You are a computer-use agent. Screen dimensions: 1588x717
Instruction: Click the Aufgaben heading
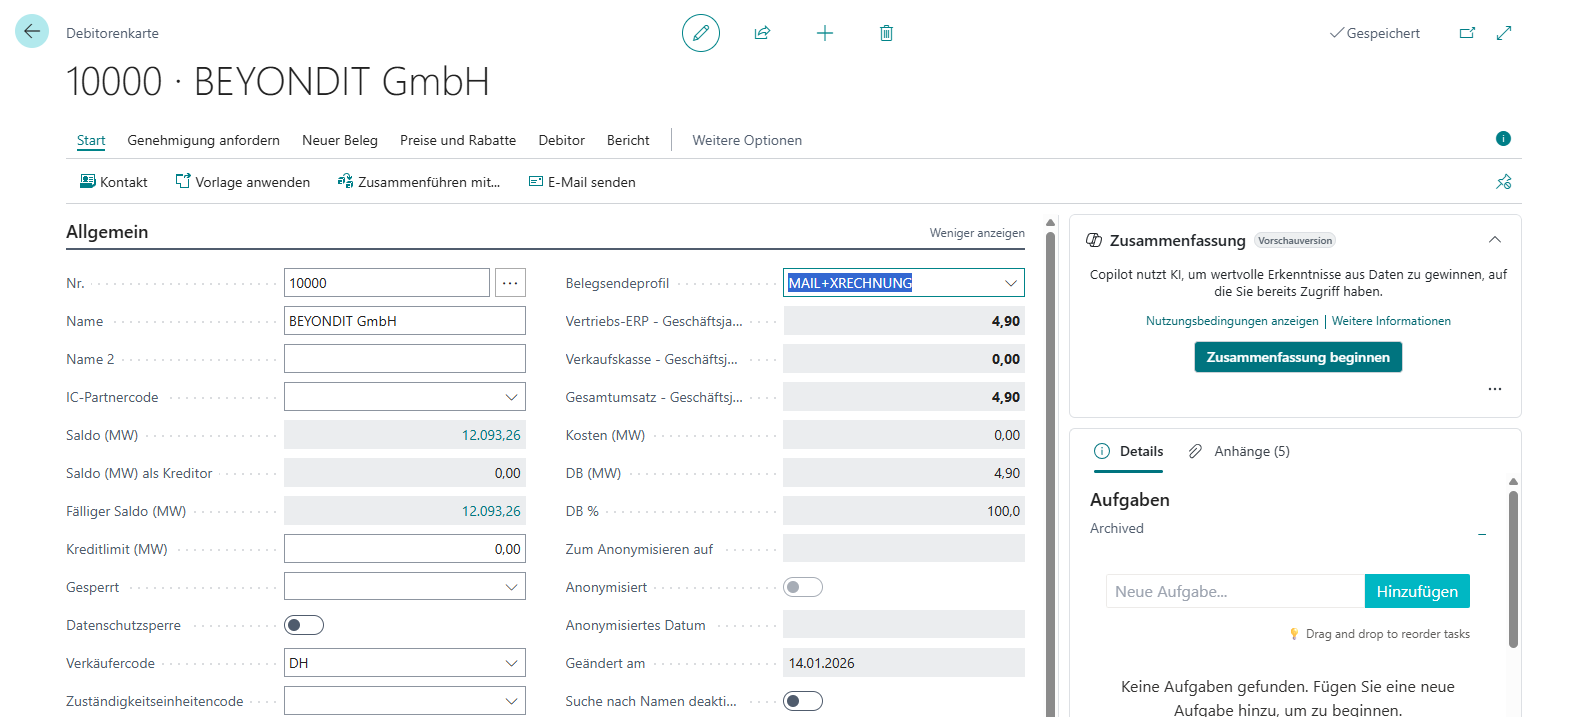pyautogui.click(x=1130, y=500)
